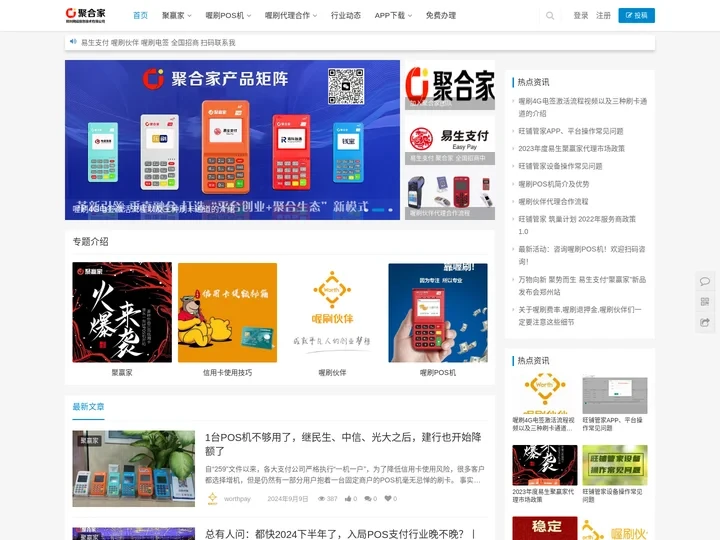Open the 喔刷POS机 topic card
This screenshot has width=720, height=540.
point(438,319)
